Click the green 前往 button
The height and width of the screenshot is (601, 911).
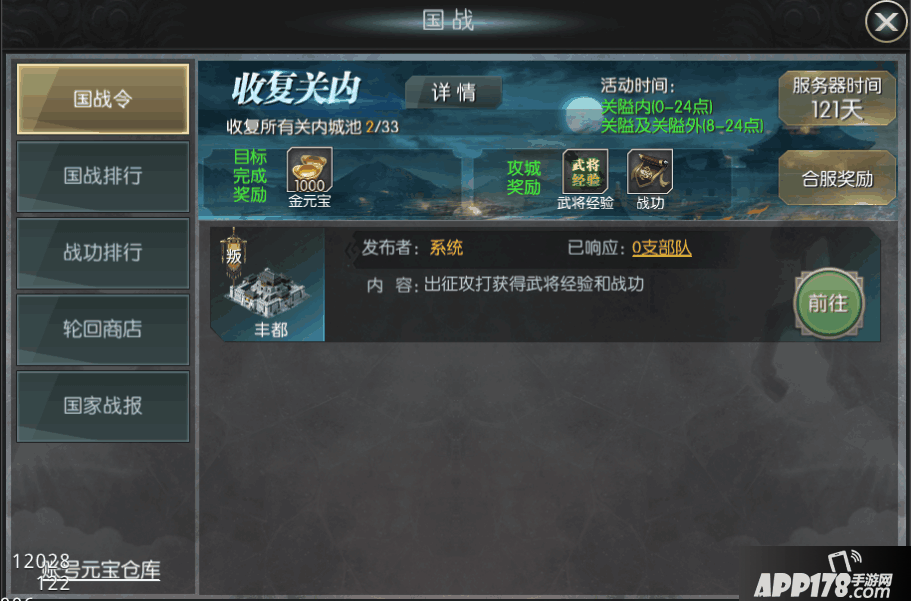[x=828, y=303]
